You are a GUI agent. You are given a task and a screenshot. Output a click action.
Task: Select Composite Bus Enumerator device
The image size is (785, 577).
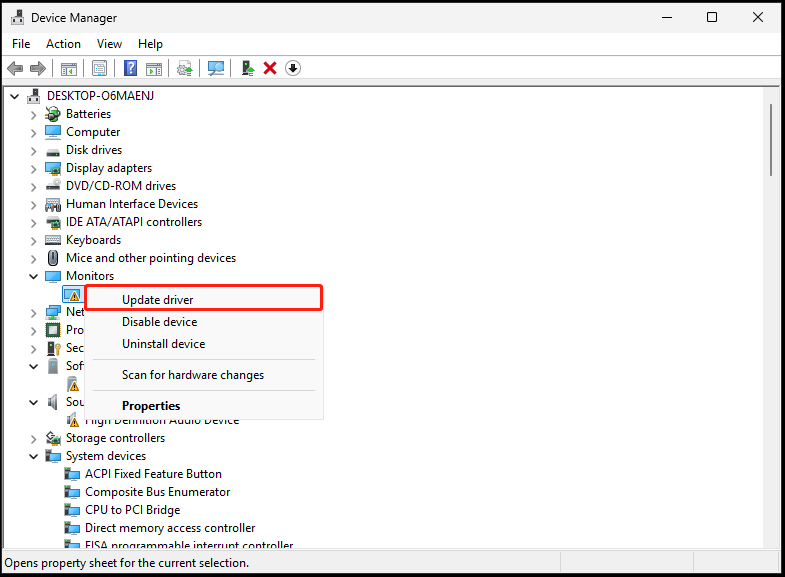click(158, 492)
